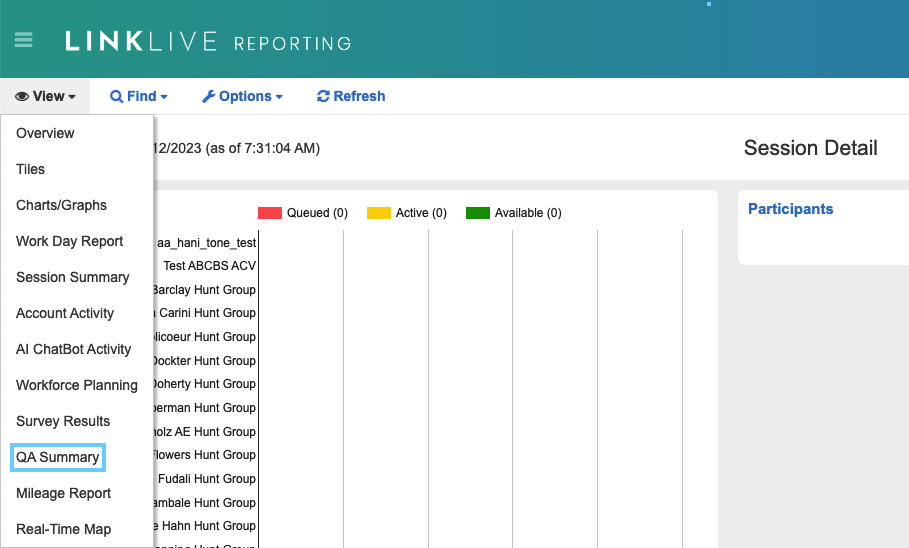Open the View dropdown menu
This screenshot has width=909, height=548.
[x=46, y=97]
